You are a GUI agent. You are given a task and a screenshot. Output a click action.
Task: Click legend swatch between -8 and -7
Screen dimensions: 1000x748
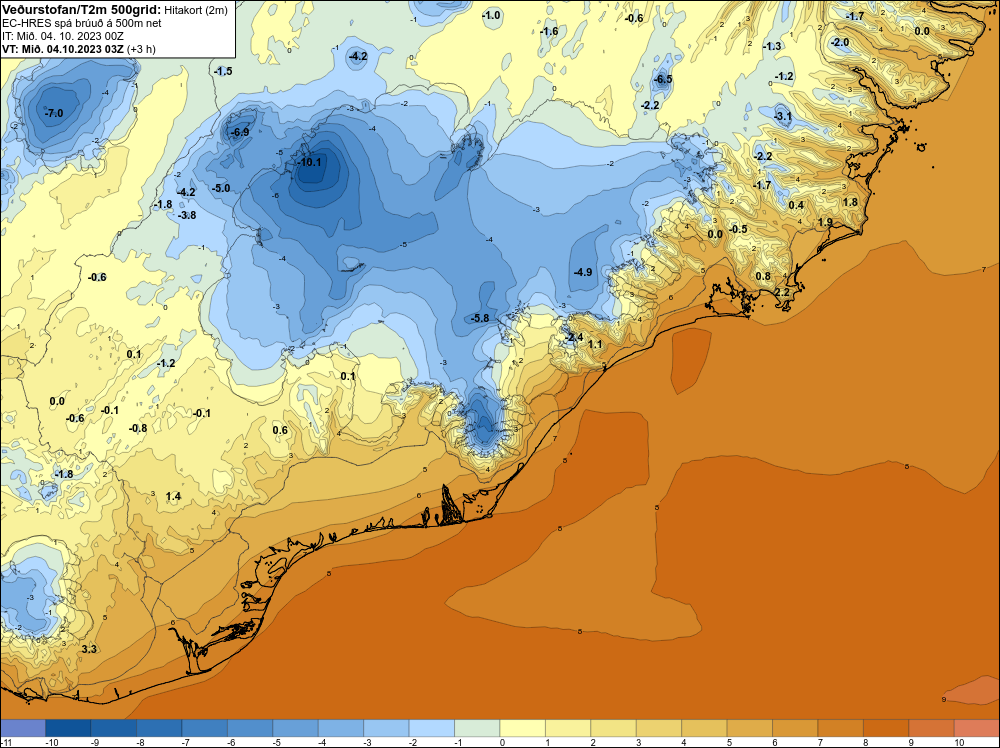click(159, 728)
